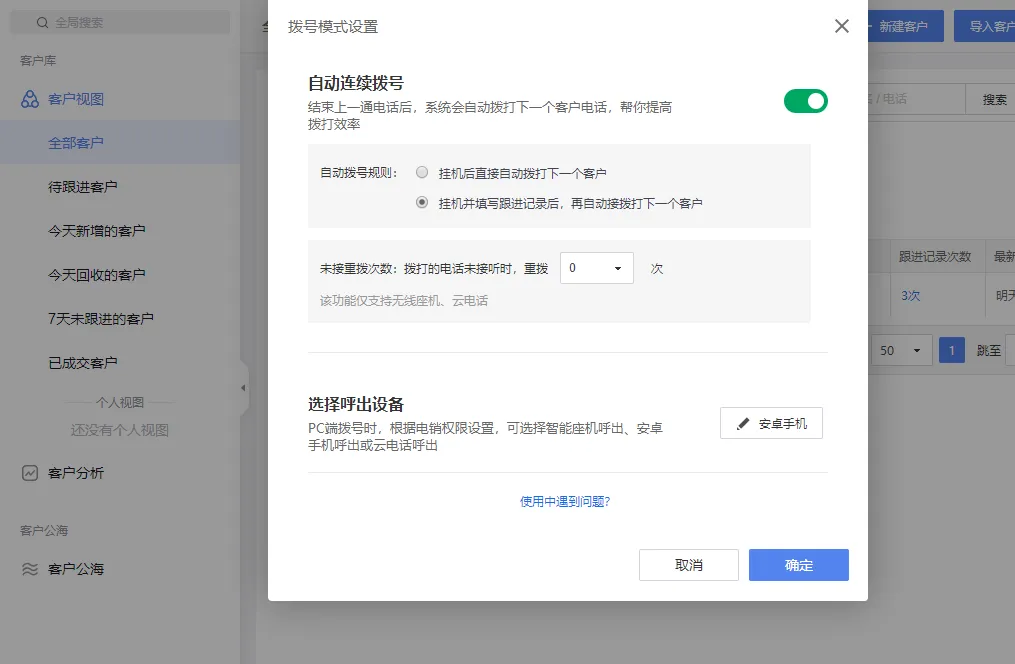Select 全部客户 in the sidebar
1015x664 pixels.
120,142
